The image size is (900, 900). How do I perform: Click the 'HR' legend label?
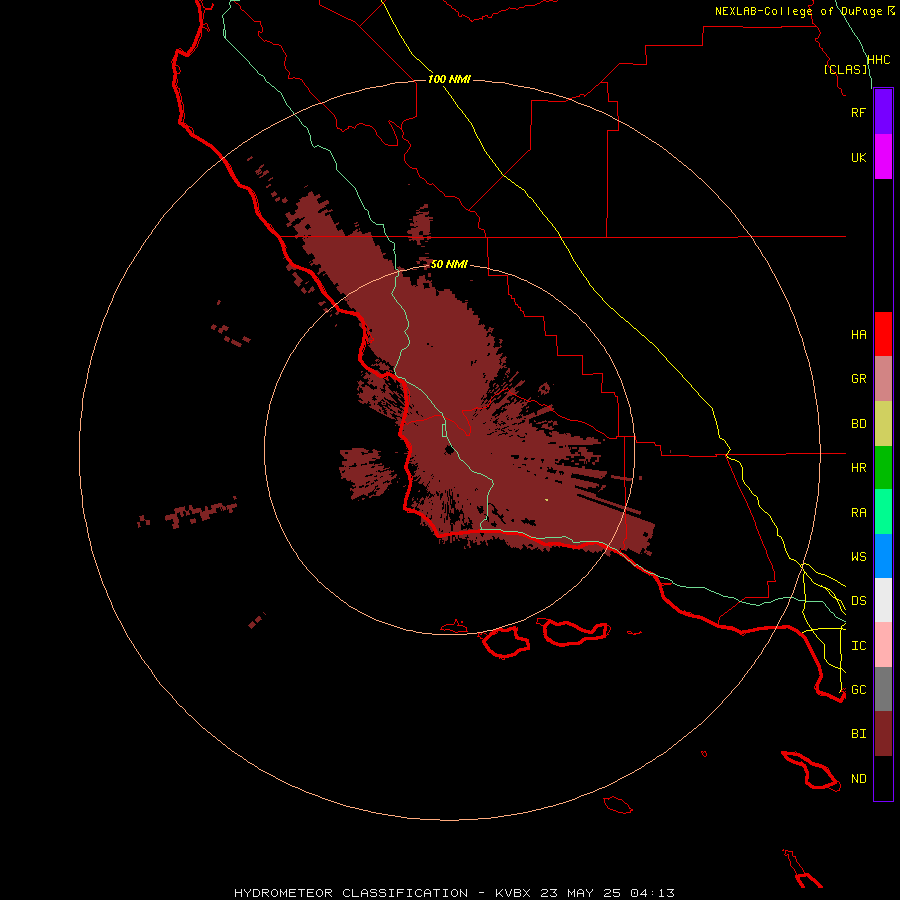[858, 468]
